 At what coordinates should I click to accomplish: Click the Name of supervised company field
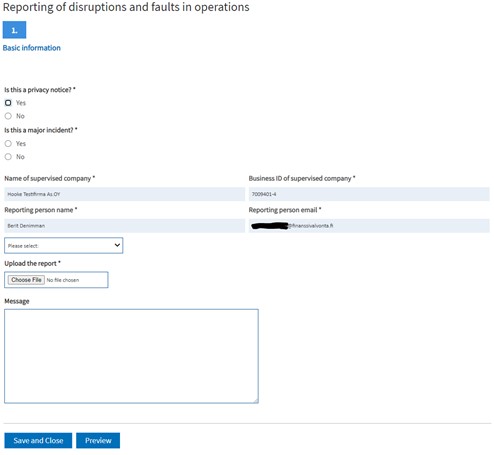click(124, 194)
